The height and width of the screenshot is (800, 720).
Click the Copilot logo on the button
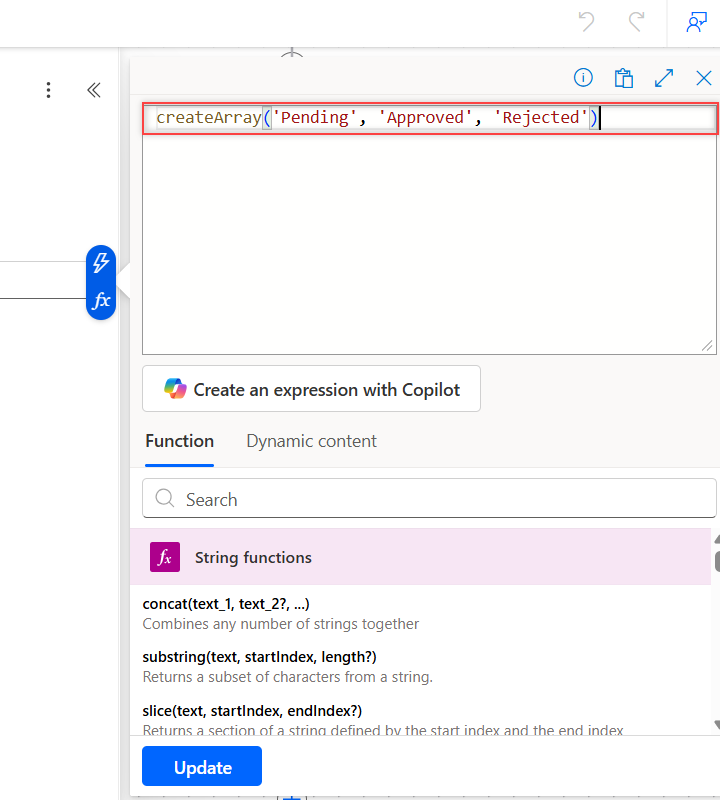point(175,389)
